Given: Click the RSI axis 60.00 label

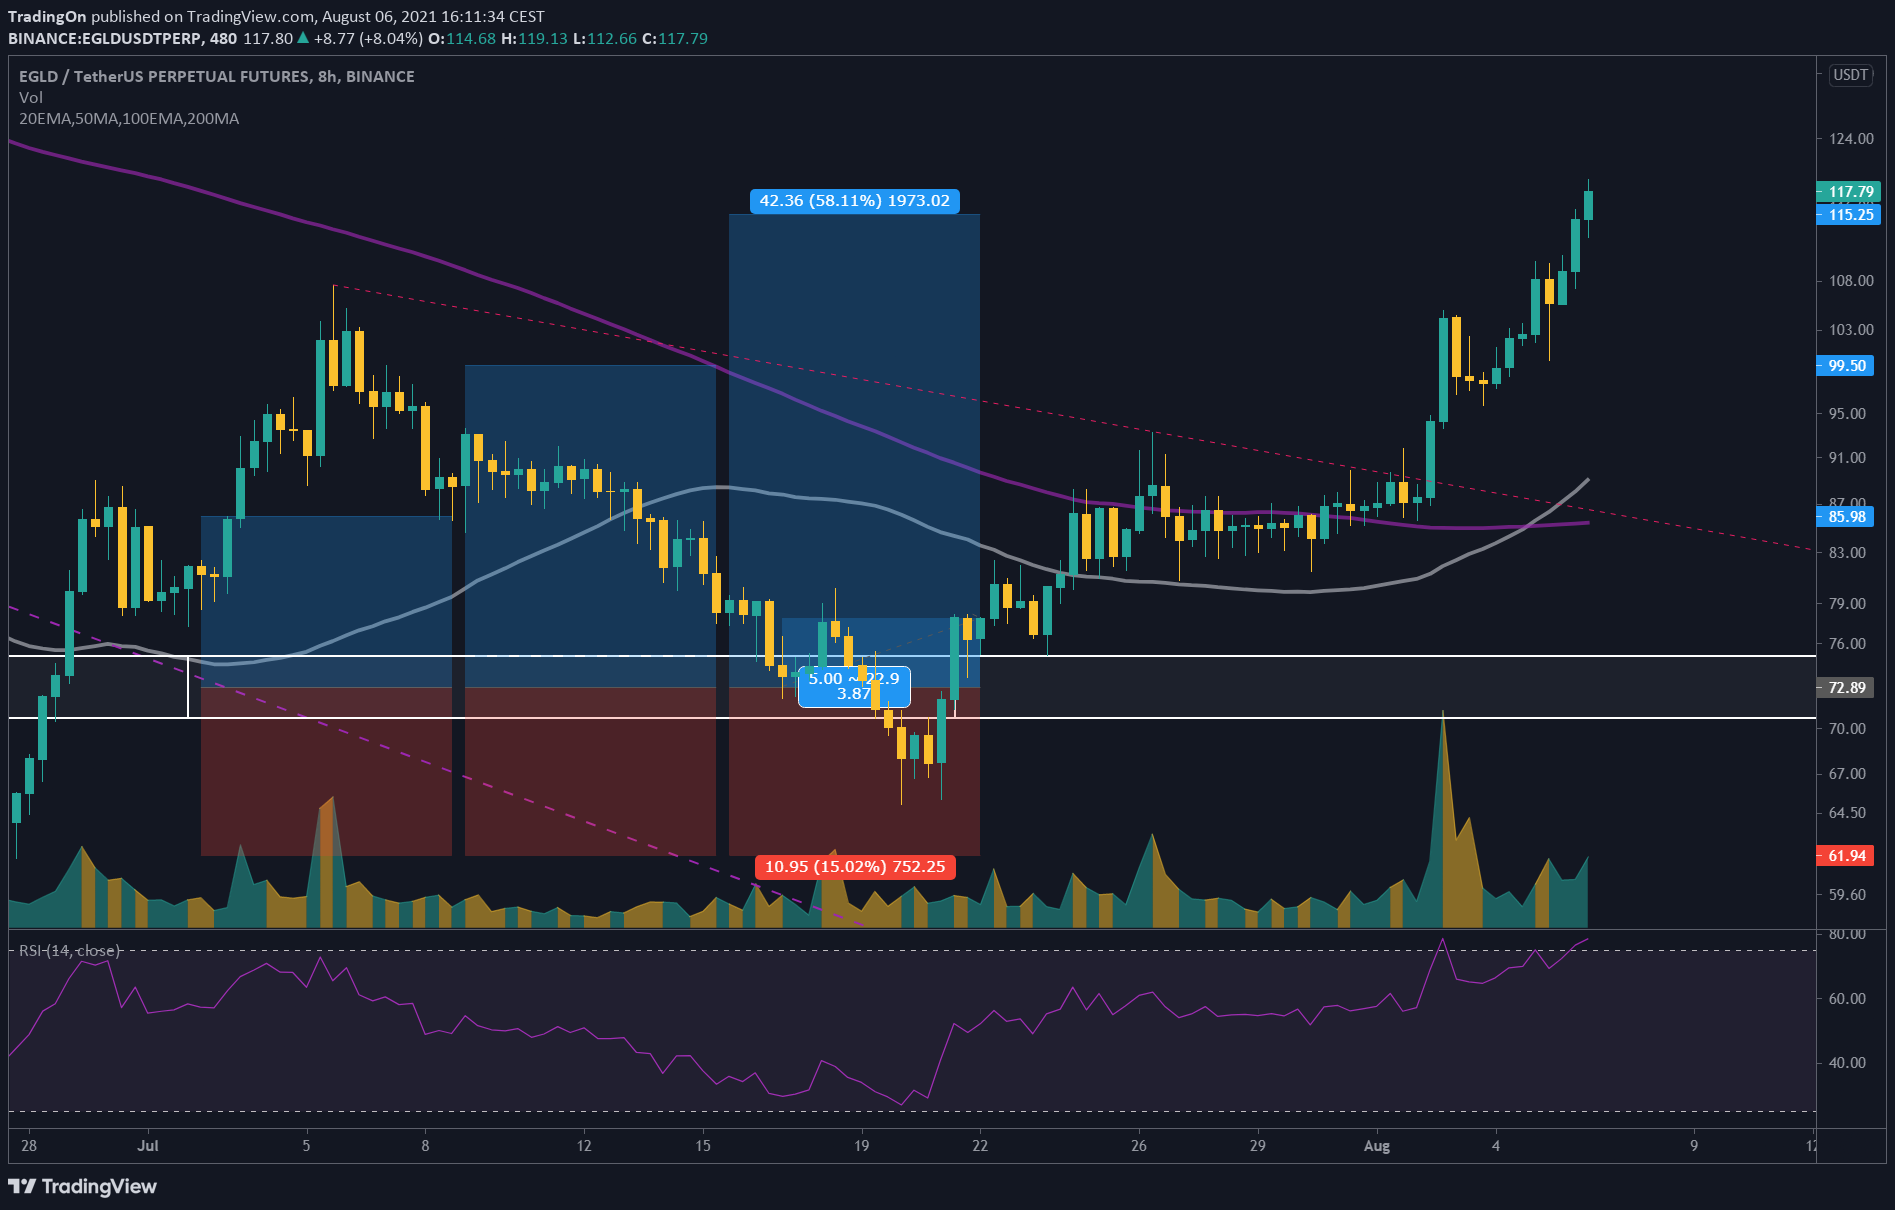Looking at the screenshot, I should tap(1847, 999).
